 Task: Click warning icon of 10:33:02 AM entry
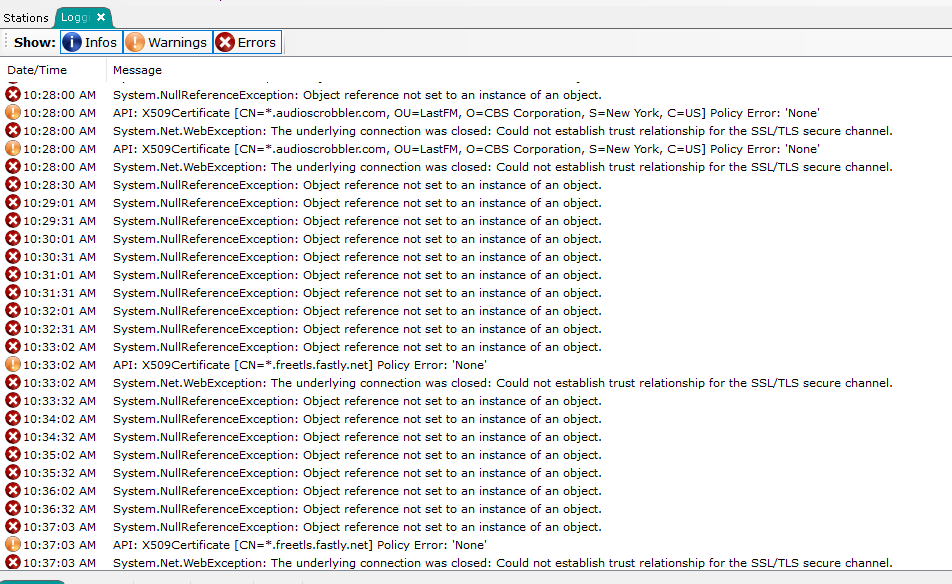tap(13, 365)
